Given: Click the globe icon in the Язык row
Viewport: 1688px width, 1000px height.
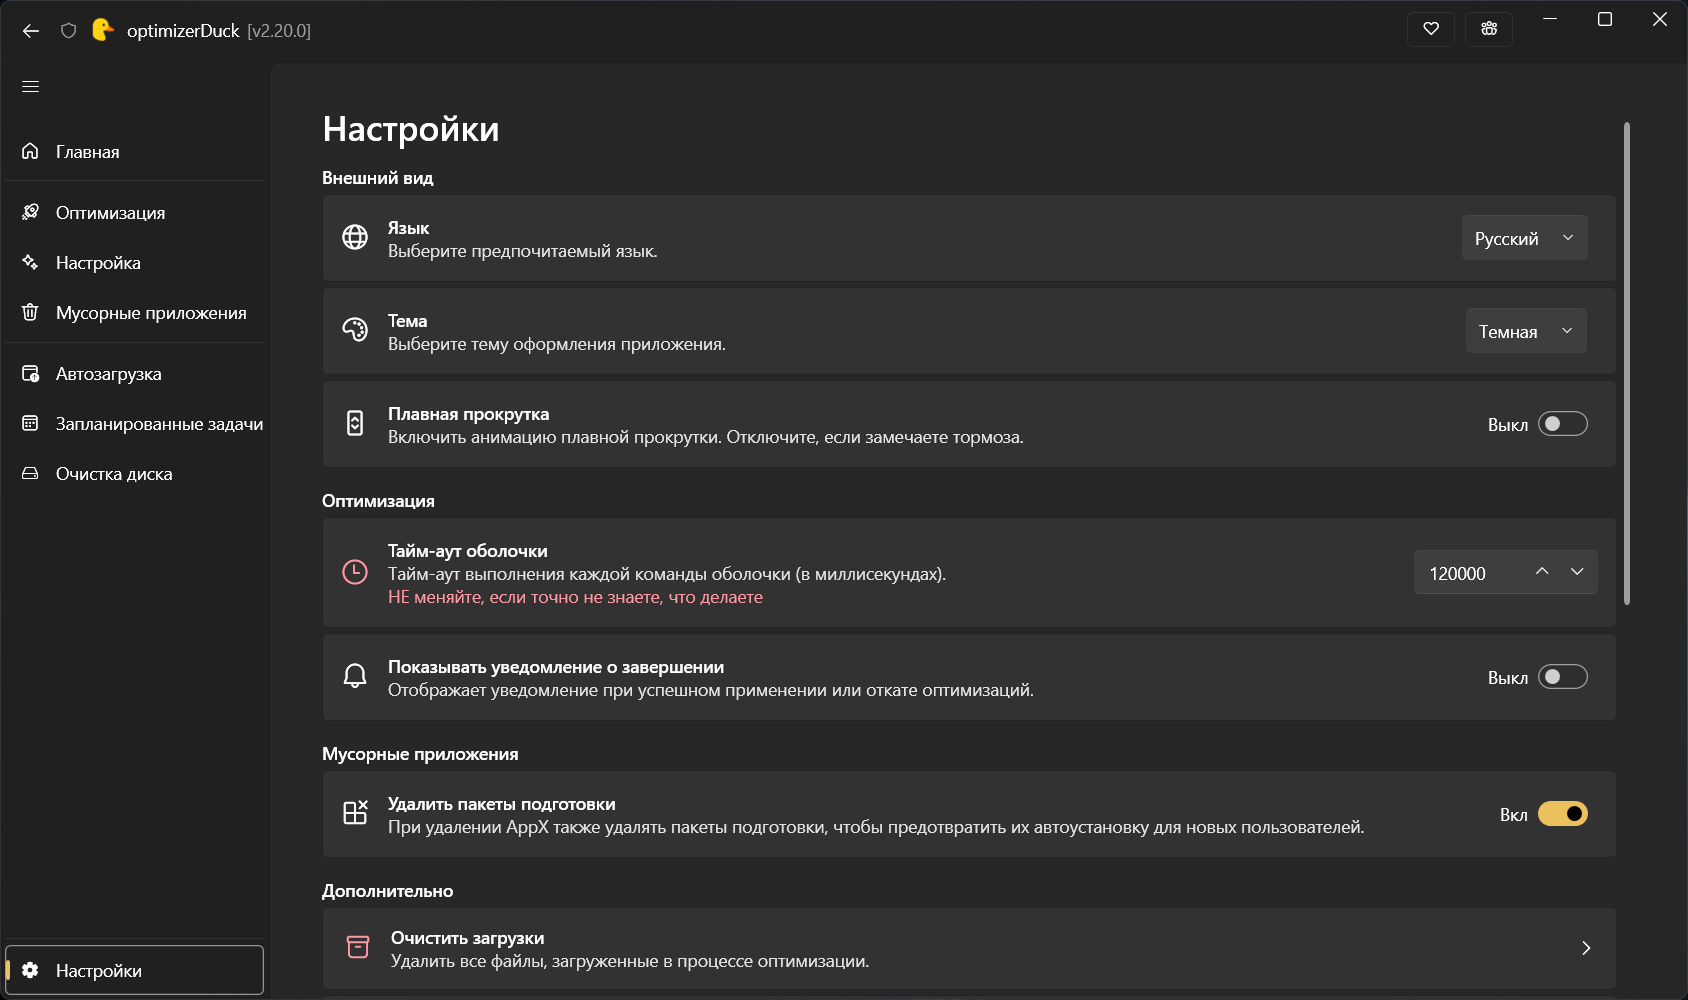Looking at the screenshot, I should click(x=355, y=237).
